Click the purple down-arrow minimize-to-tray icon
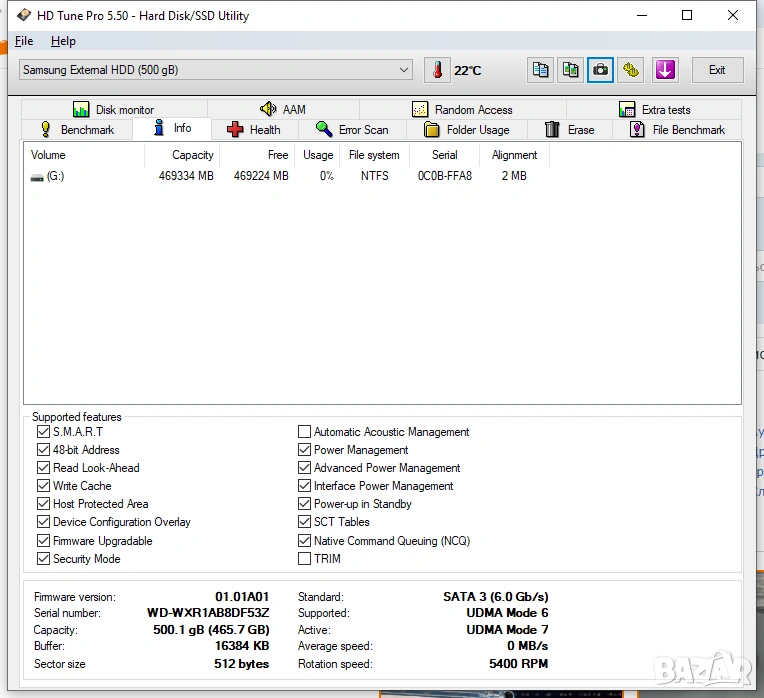This screenshot has height=698, width=764. [665, 70]
